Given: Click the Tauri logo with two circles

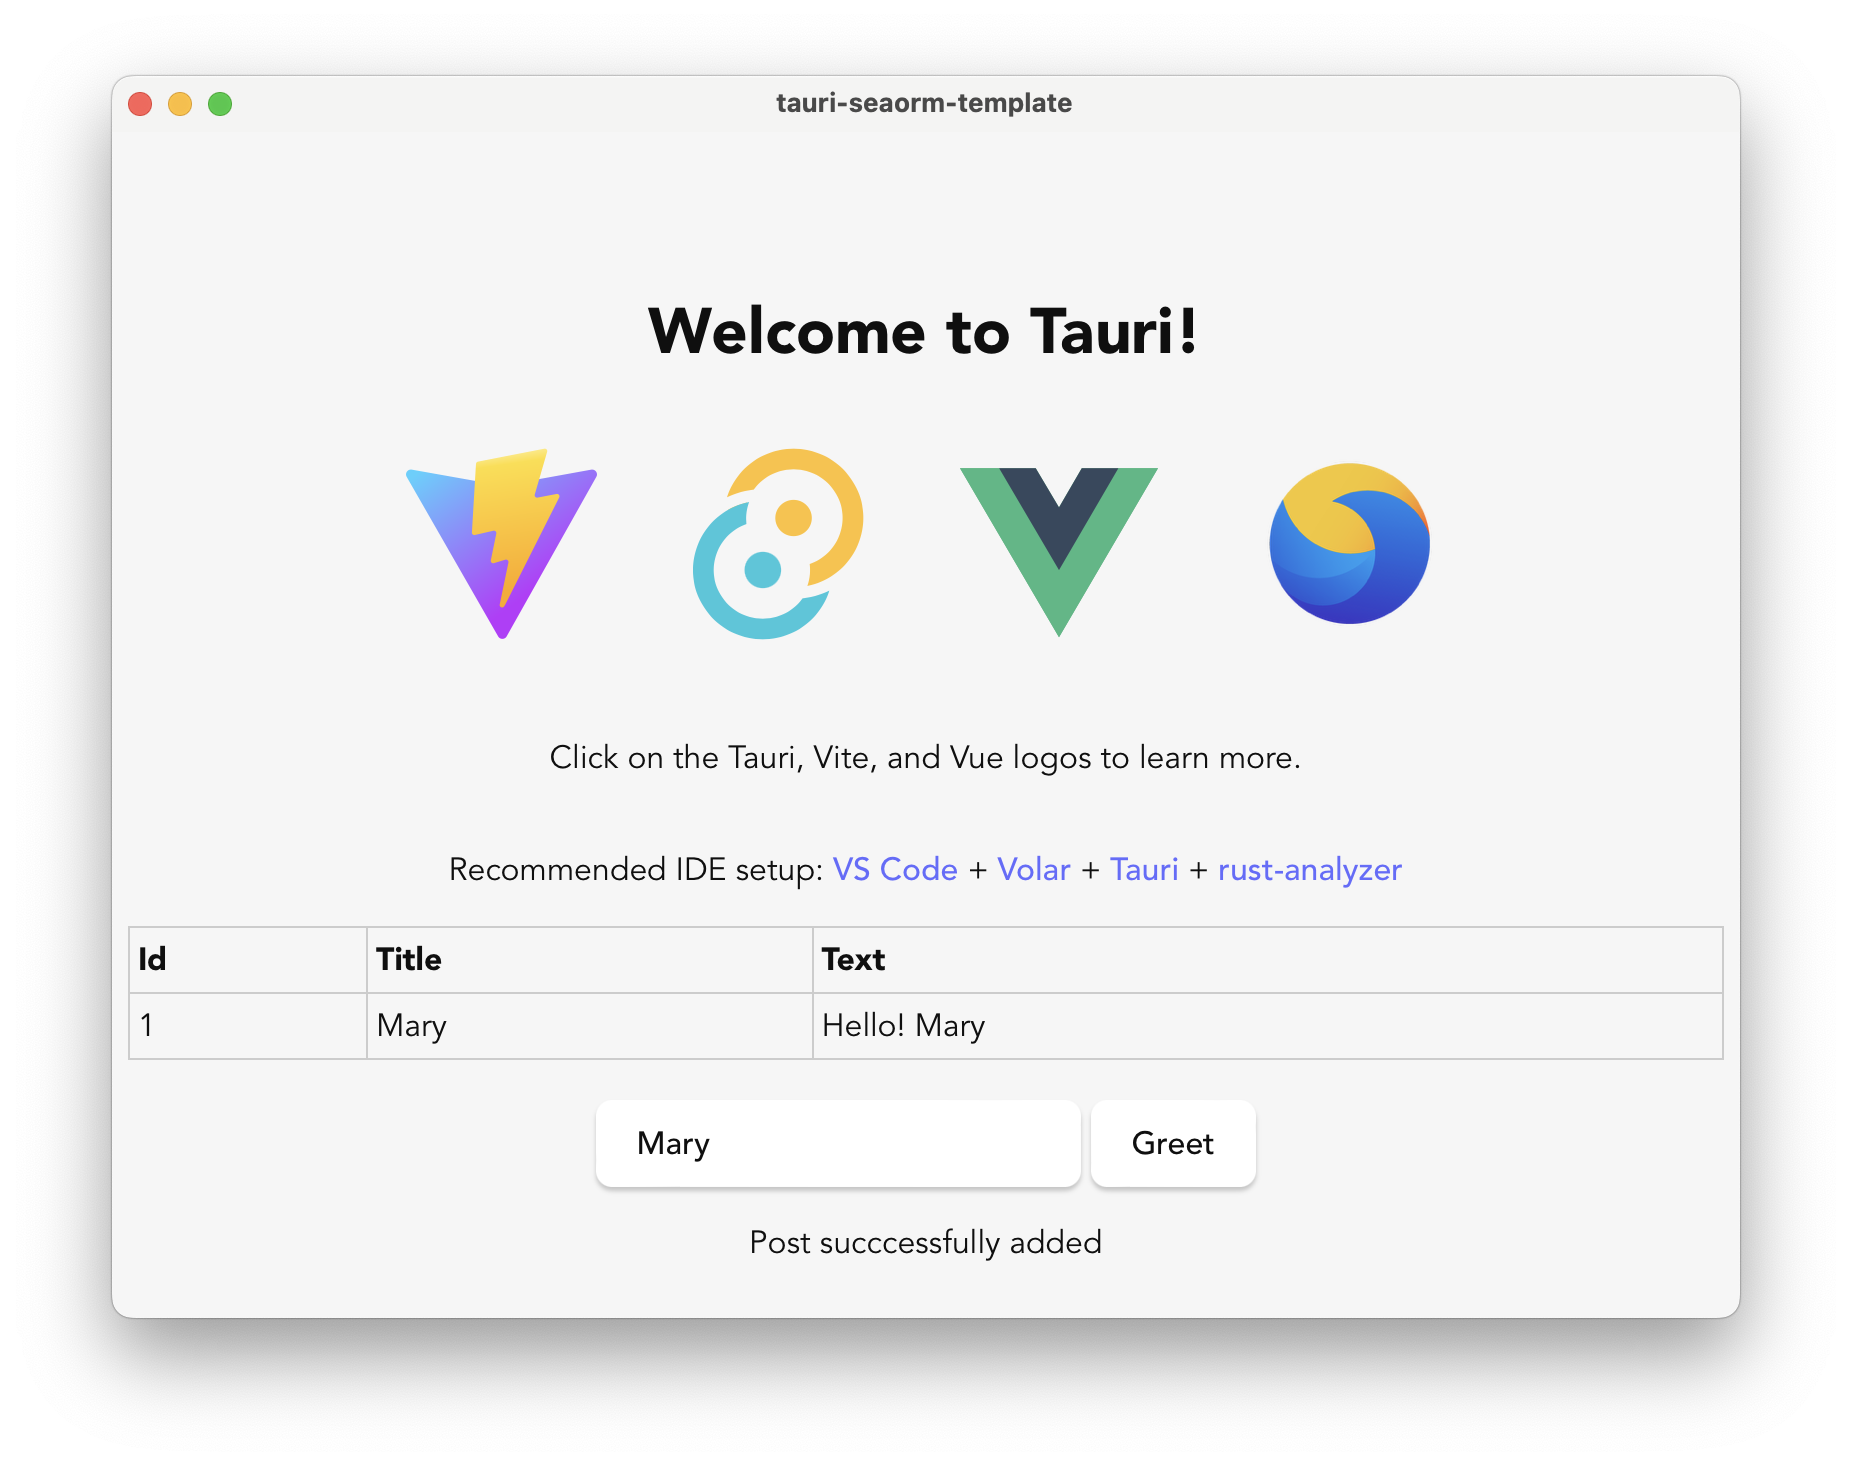Looking at the screenshot, I should [778, 543].
